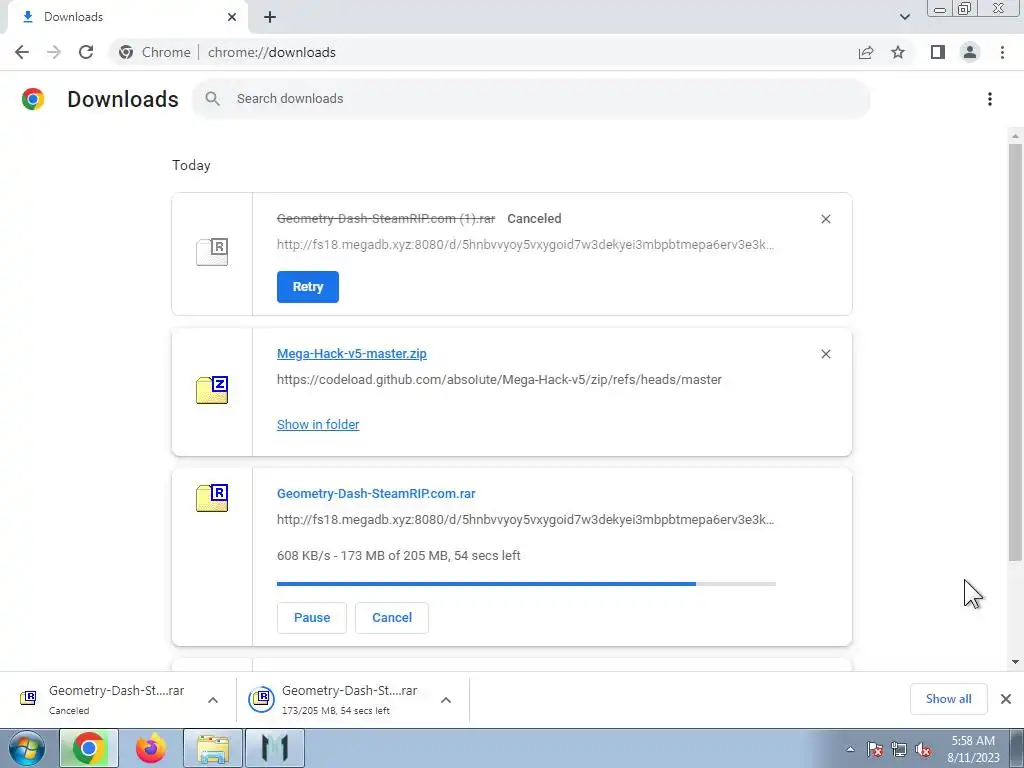1024x768 pixels.
Task: Close the bottom downloads shelf
Action: tap(1006, 699)
